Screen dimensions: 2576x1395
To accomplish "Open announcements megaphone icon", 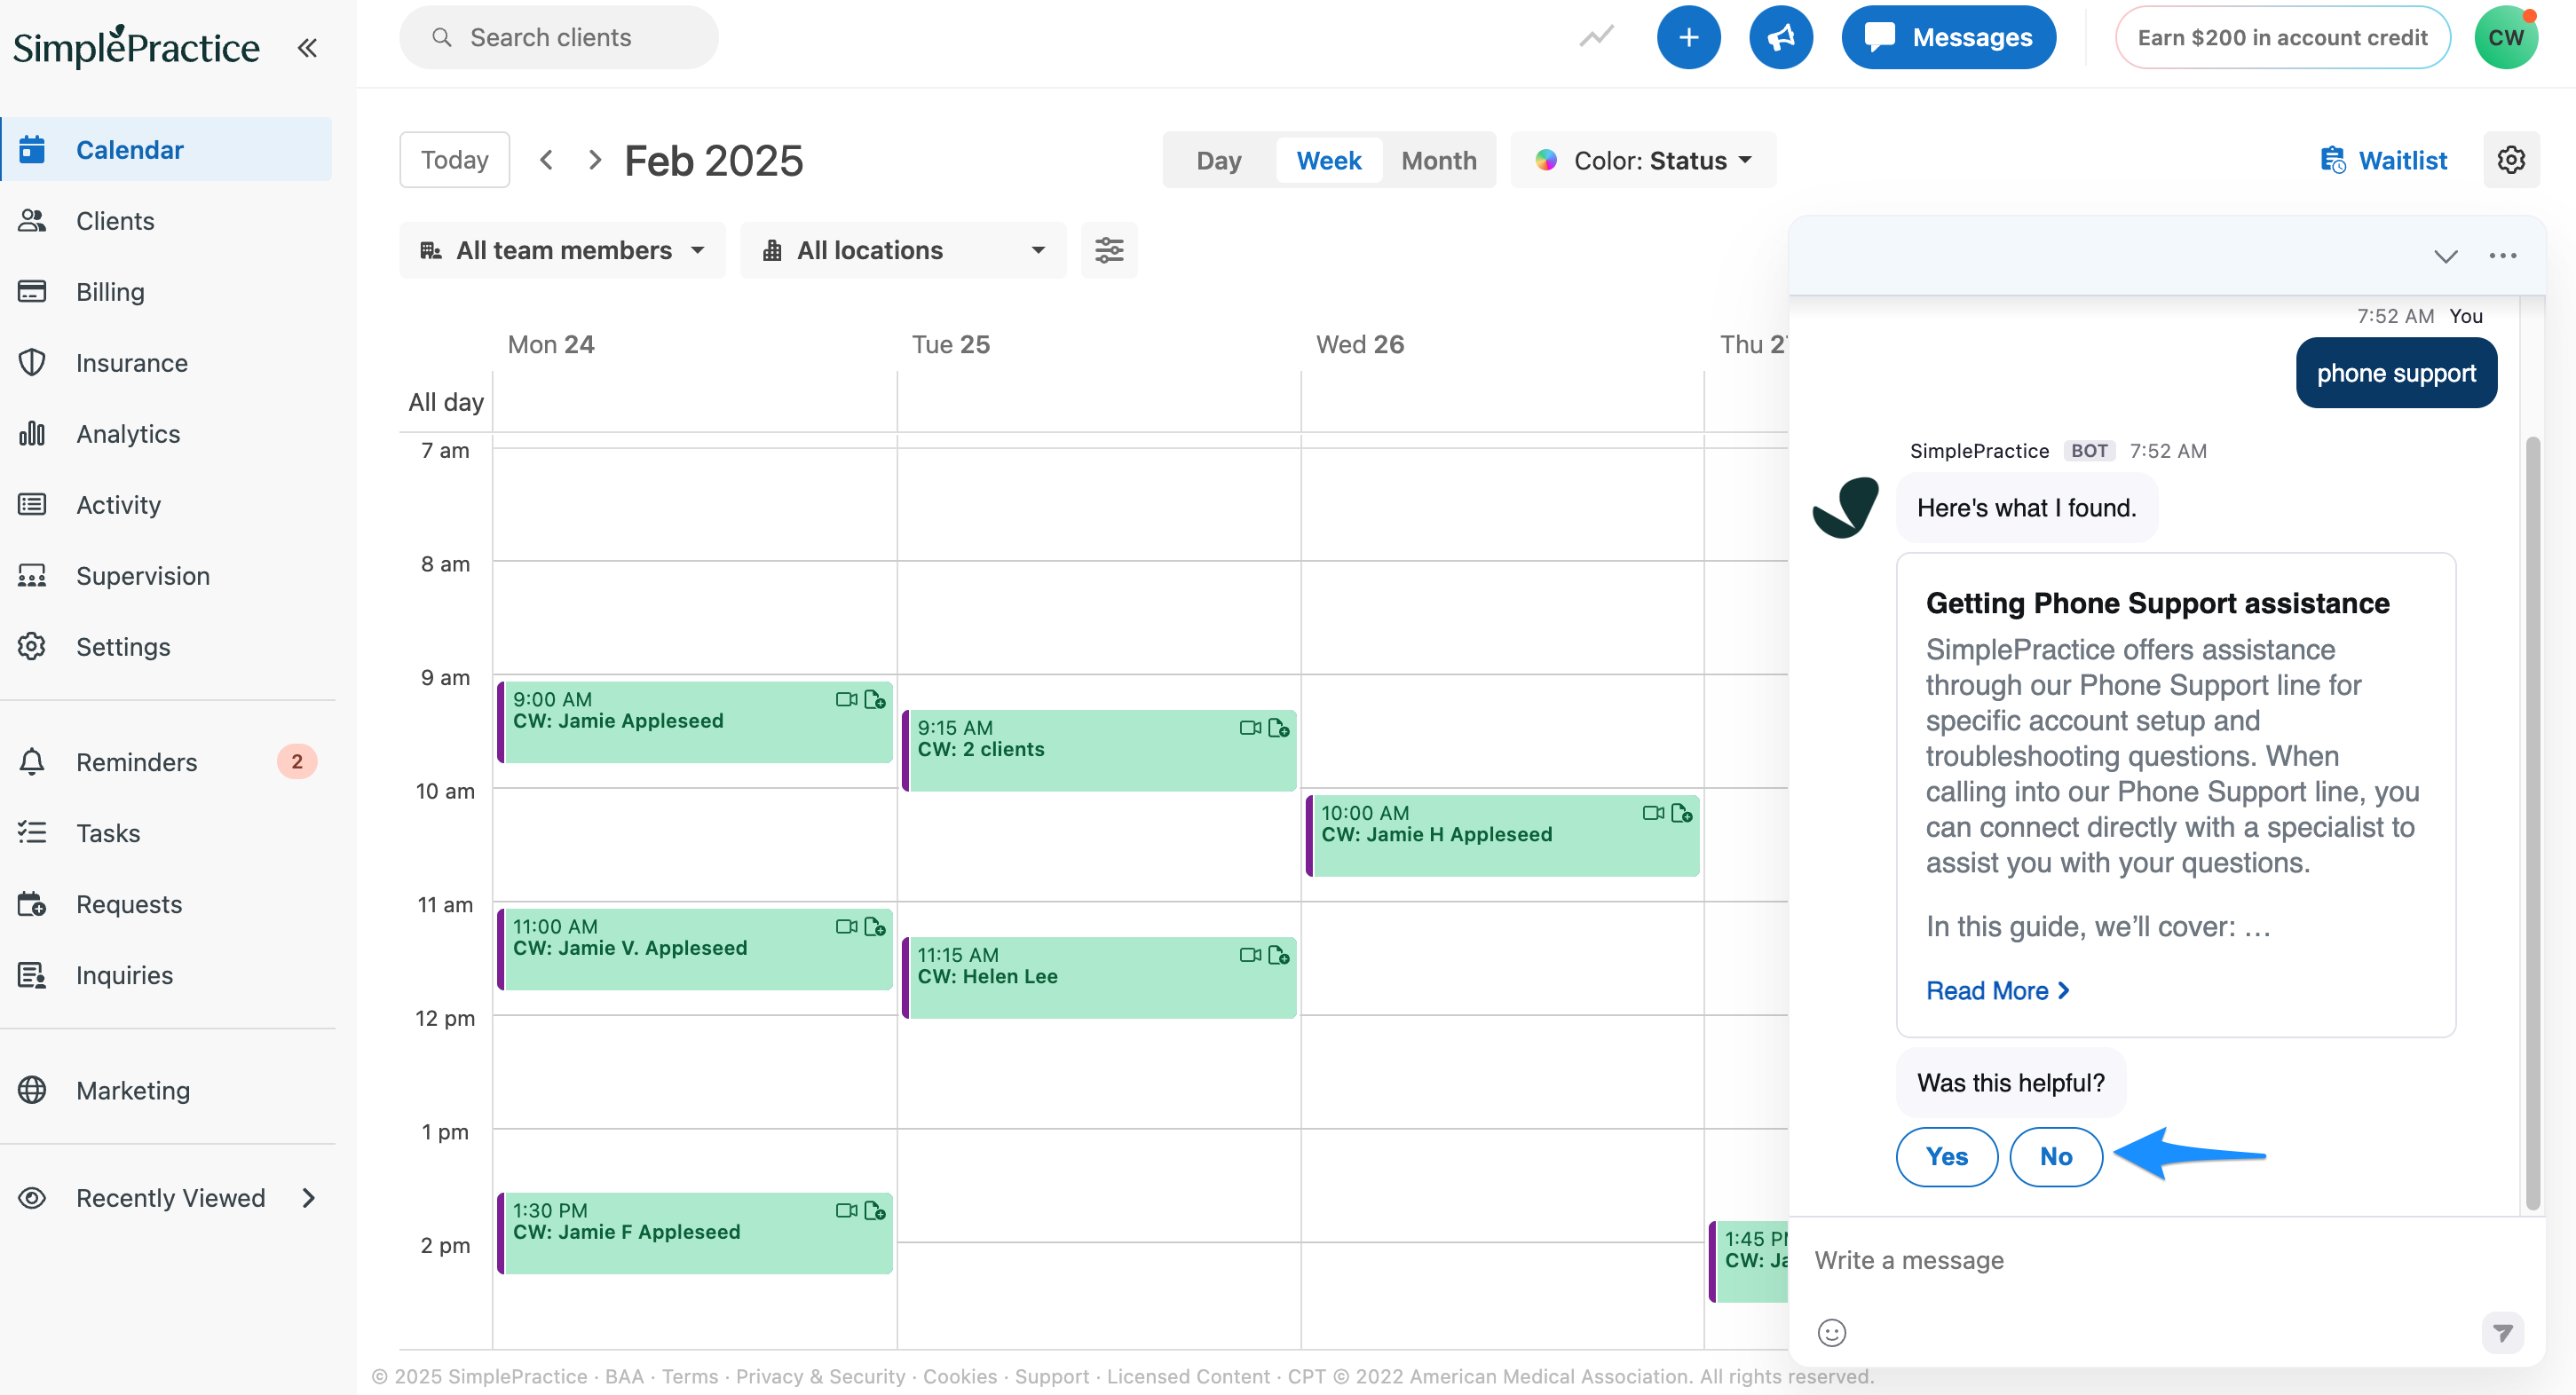I will [x=1780, y=37].
